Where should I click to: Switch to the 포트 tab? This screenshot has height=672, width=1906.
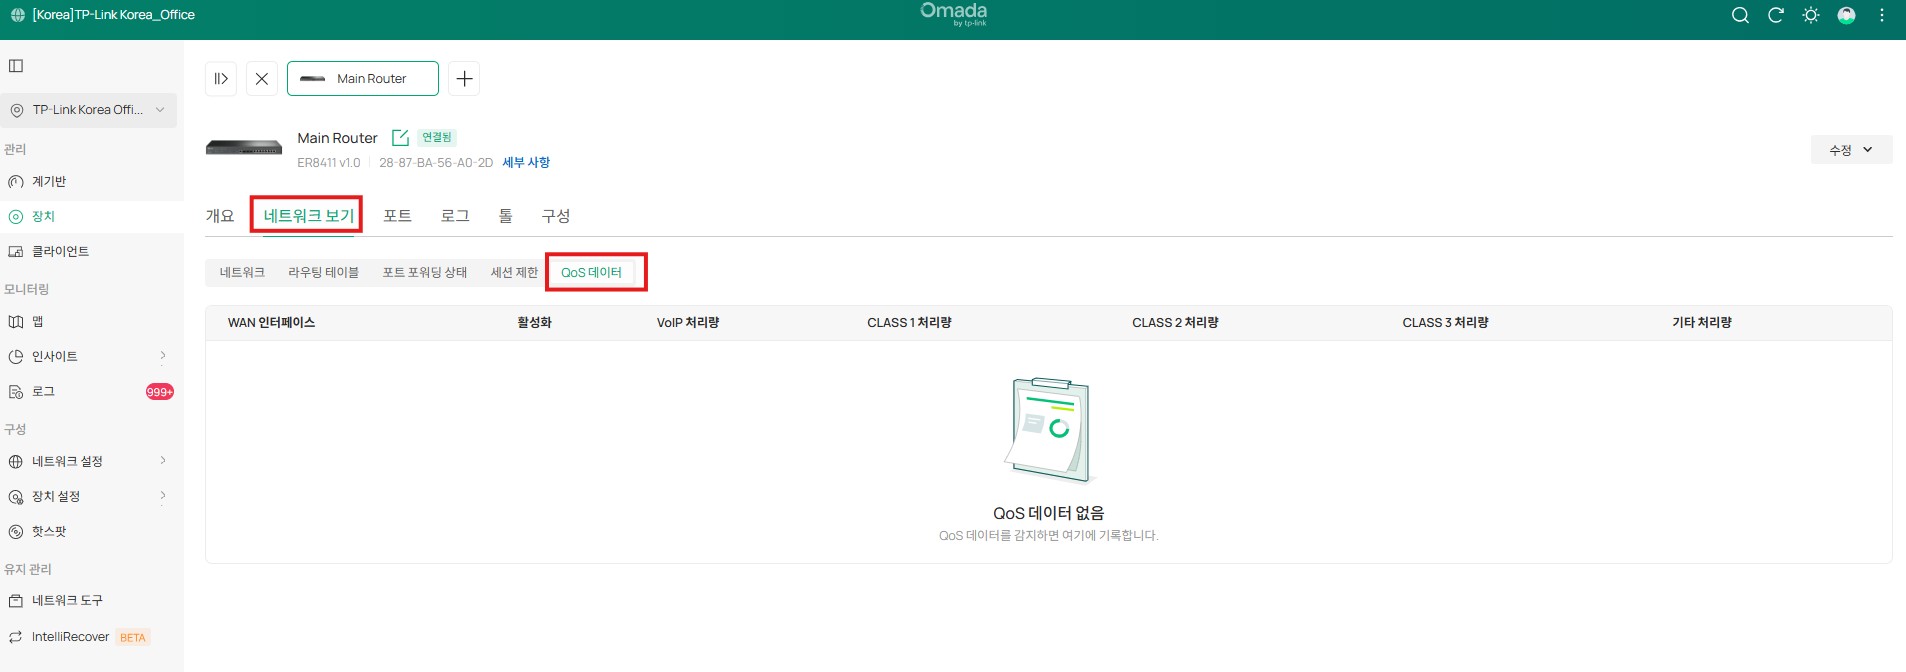point(397,216)
